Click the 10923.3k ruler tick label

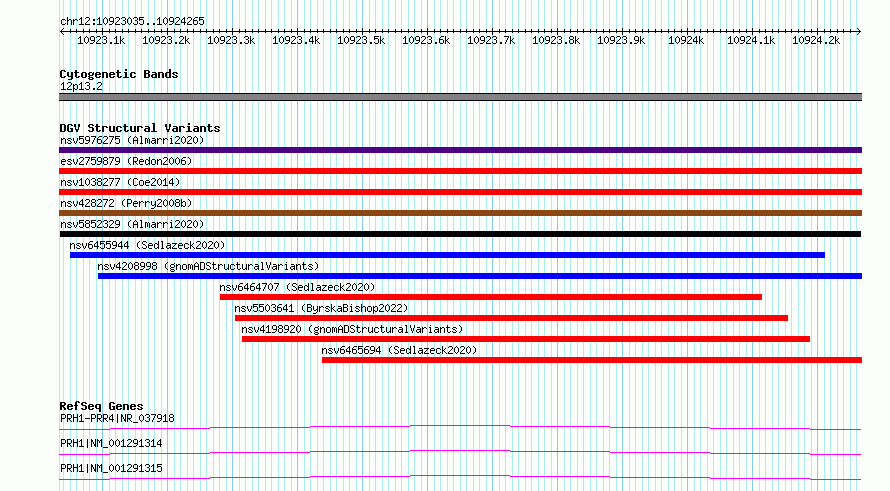[231, 40]
